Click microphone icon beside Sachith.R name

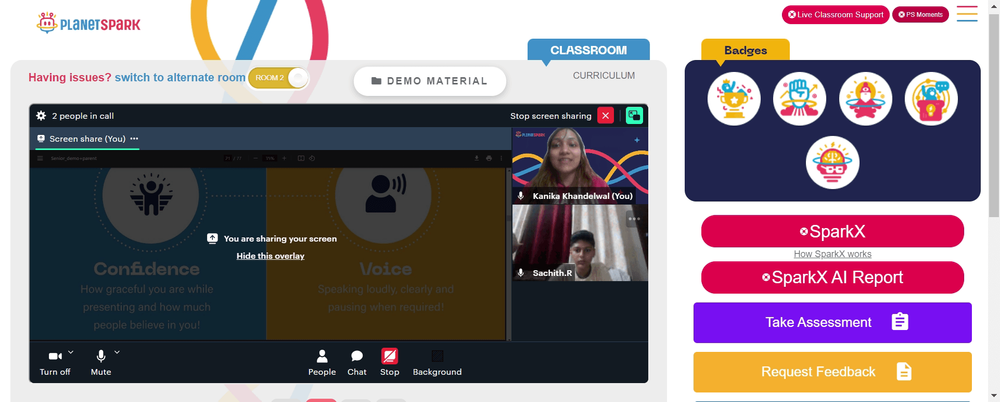pyautogui.click(x=521, y=273)
